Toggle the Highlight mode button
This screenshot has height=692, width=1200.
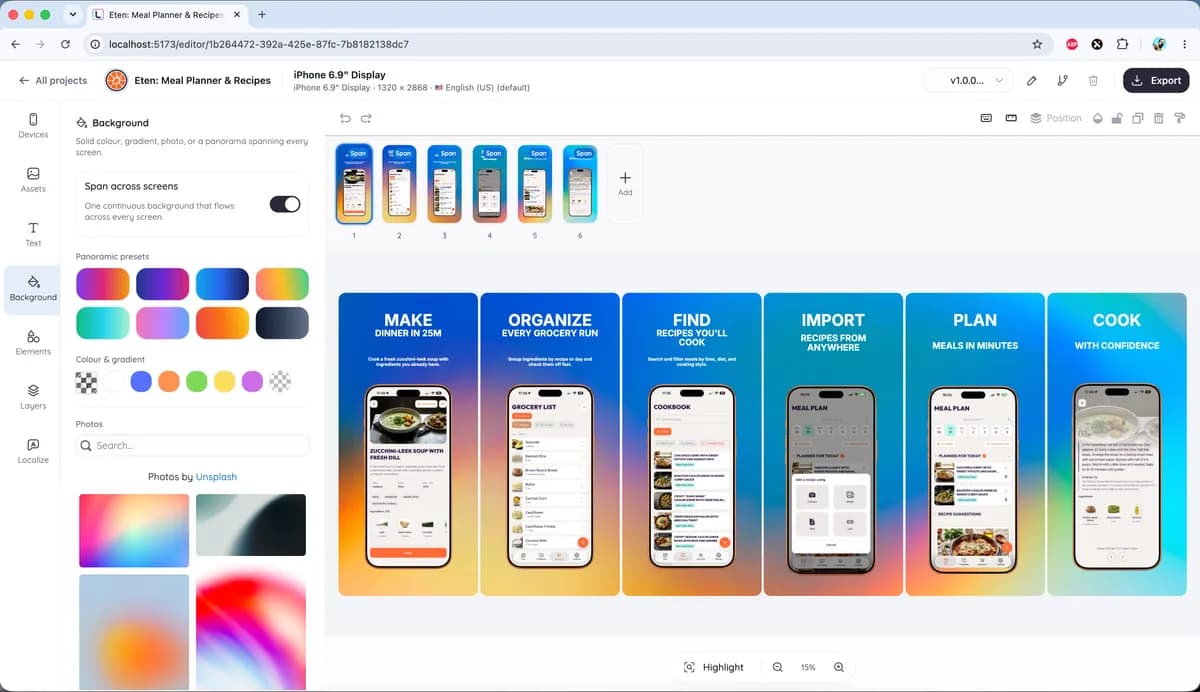(x=713, y=667)
